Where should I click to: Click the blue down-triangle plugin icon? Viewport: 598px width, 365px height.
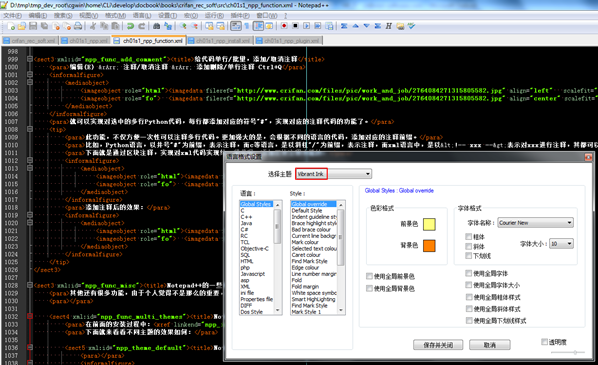(367, 26)
